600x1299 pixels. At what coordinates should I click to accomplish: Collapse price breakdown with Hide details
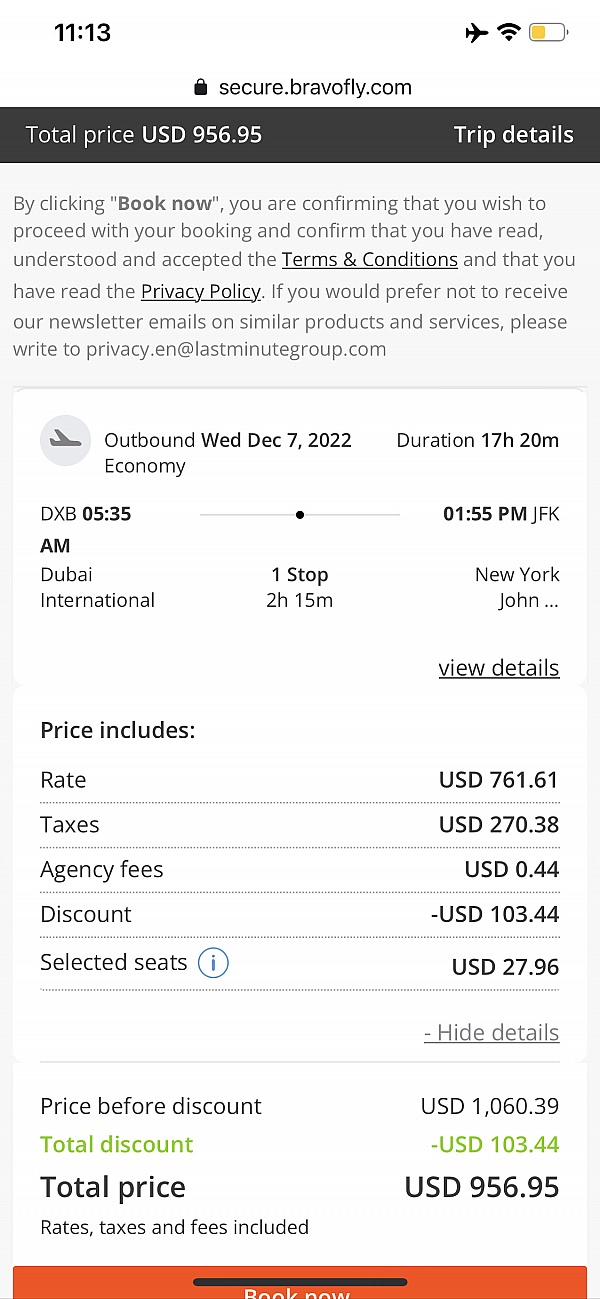[491, 1032]
